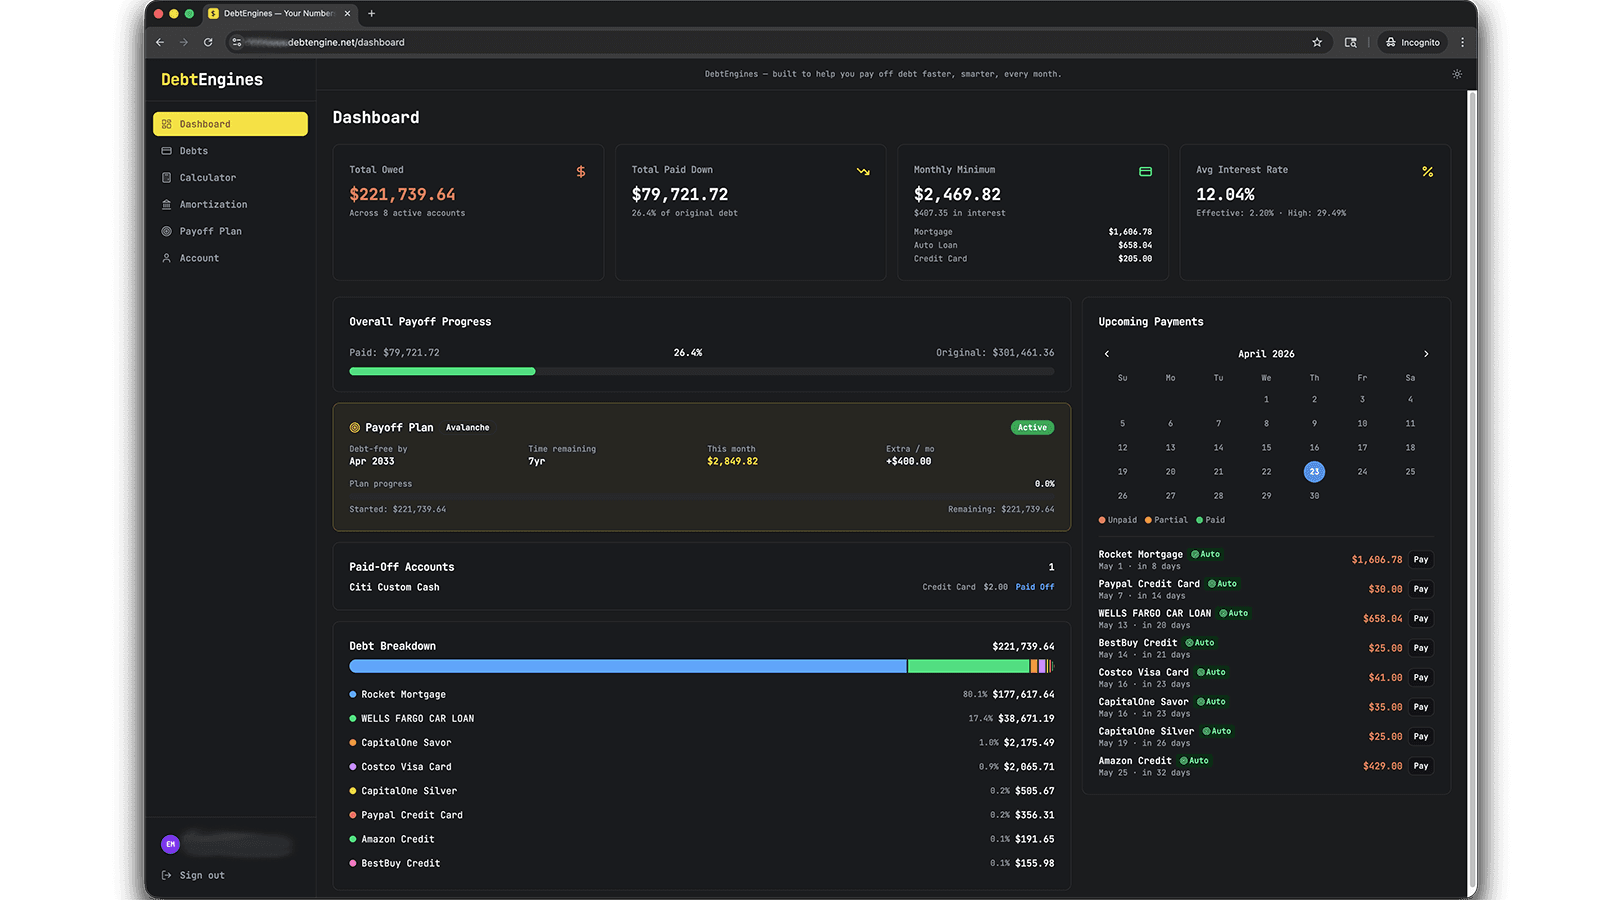This screenshot has width=1600, height=900.
Task: Open the Paid Off link for Citi Custom Cash
Action: tap(1034, 587)
